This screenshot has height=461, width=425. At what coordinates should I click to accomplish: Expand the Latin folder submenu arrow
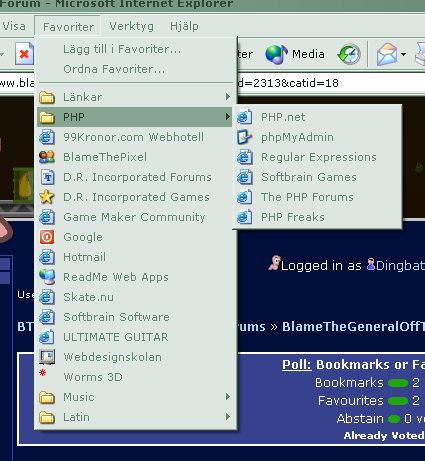[x=228, y=416]
